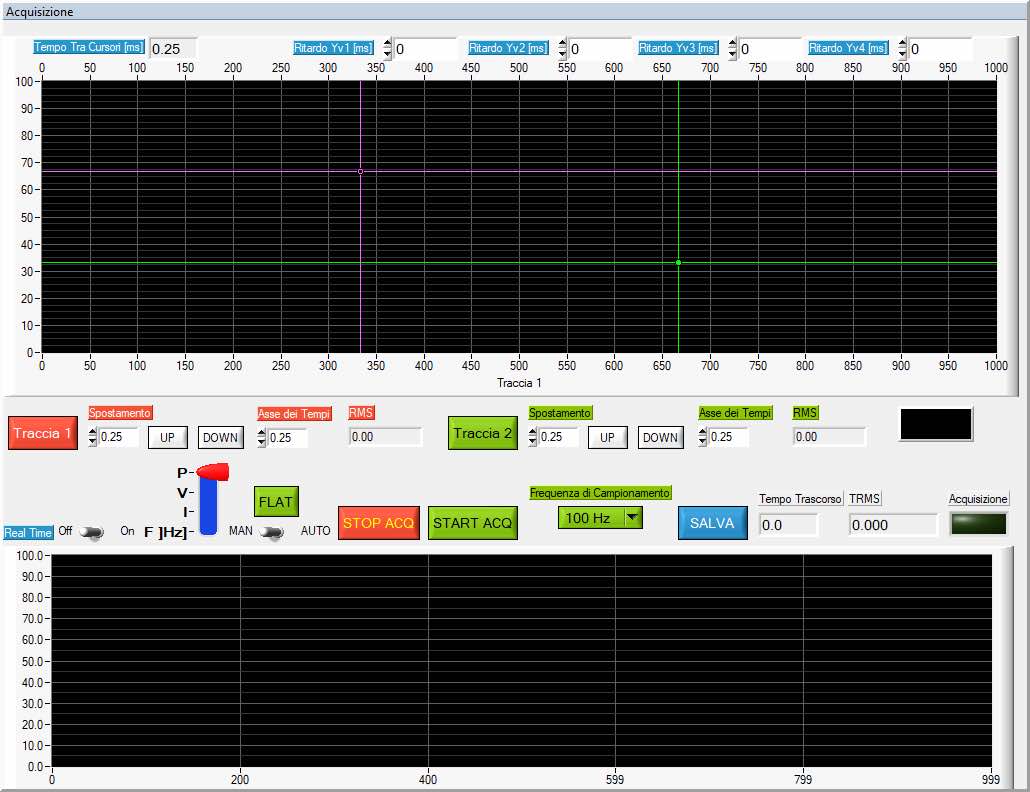Click Traccia 1 Spostamento stepper arrows
The height and width of the screenshot is (792, 1030).
pyautogui.click(x=94, y=438)
